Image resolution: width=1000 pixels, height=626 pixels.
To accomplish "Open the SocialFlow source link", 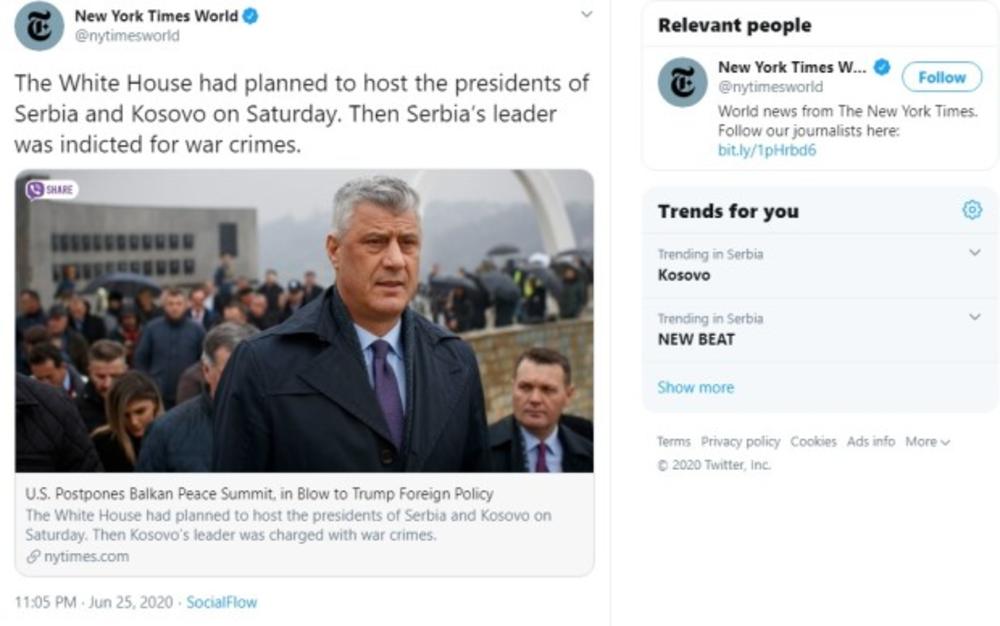I will [x=221, y=602].
